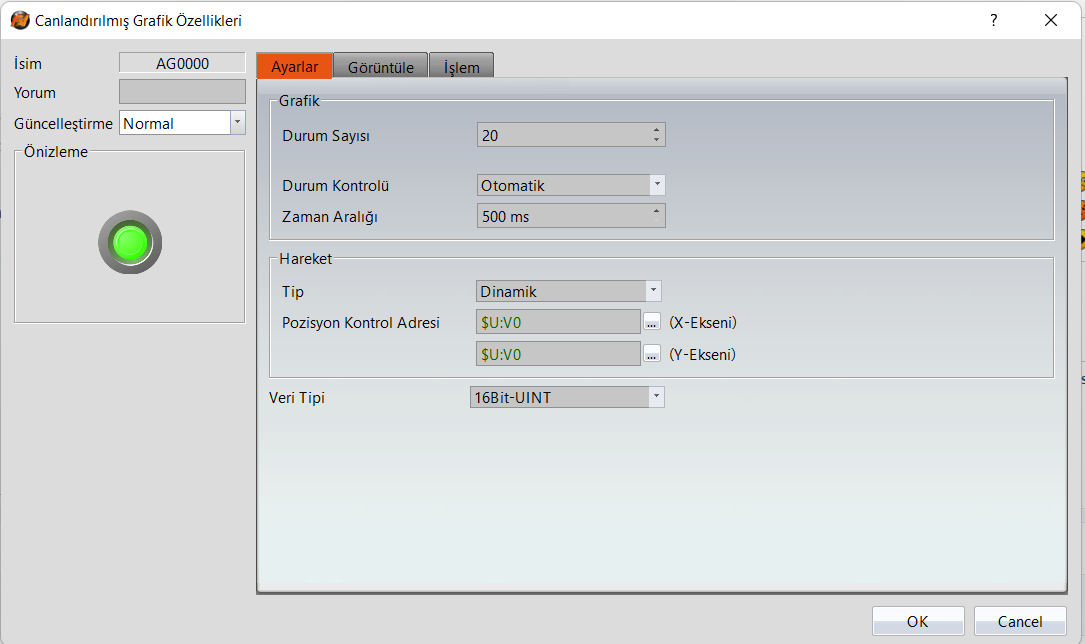Open the Güncelleştirme dropdown
1085x644 pixels.
[237, 123]
